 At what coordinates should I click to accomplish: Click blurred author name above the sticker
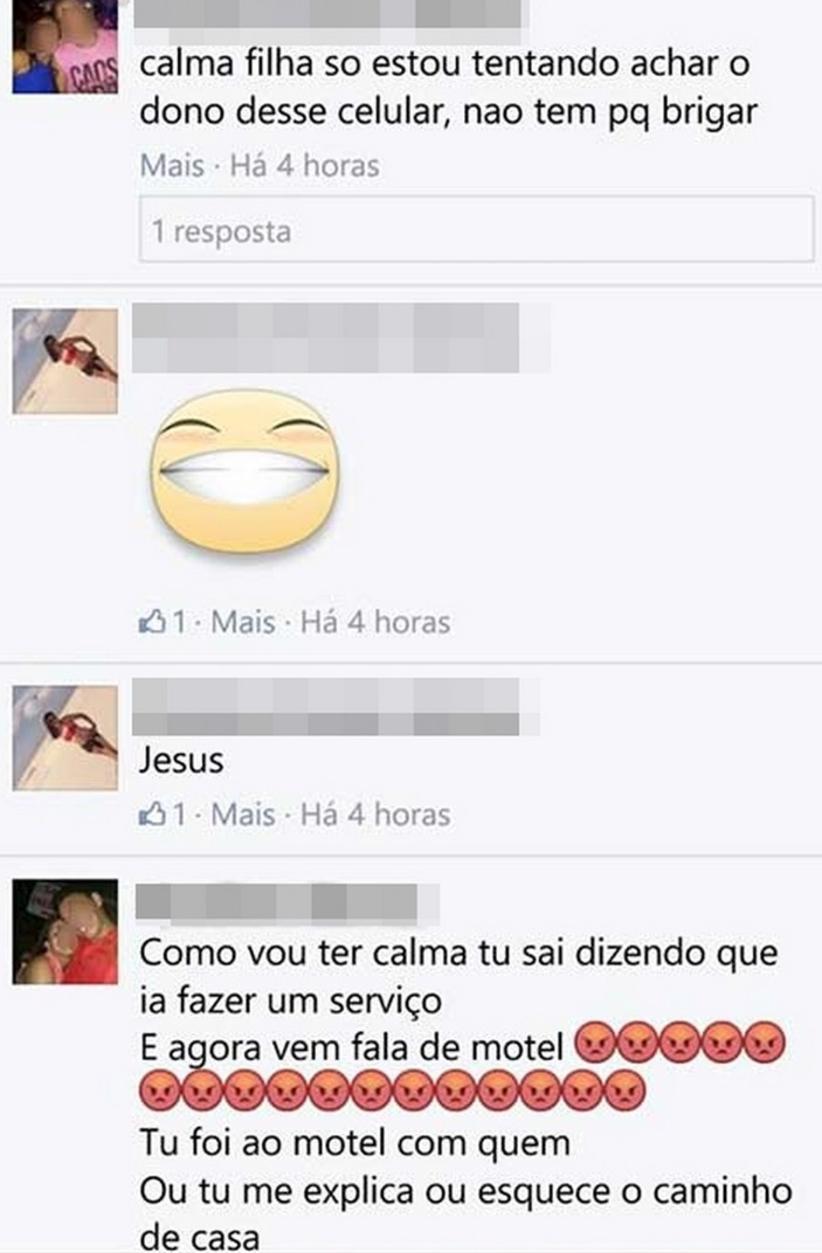[341, 338]
